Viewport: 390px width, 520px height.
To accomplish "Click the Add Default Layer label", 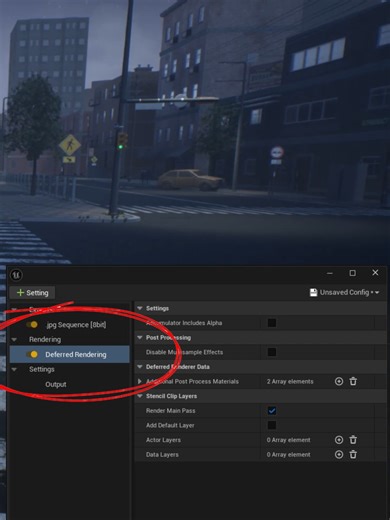I will pos(170,425).
